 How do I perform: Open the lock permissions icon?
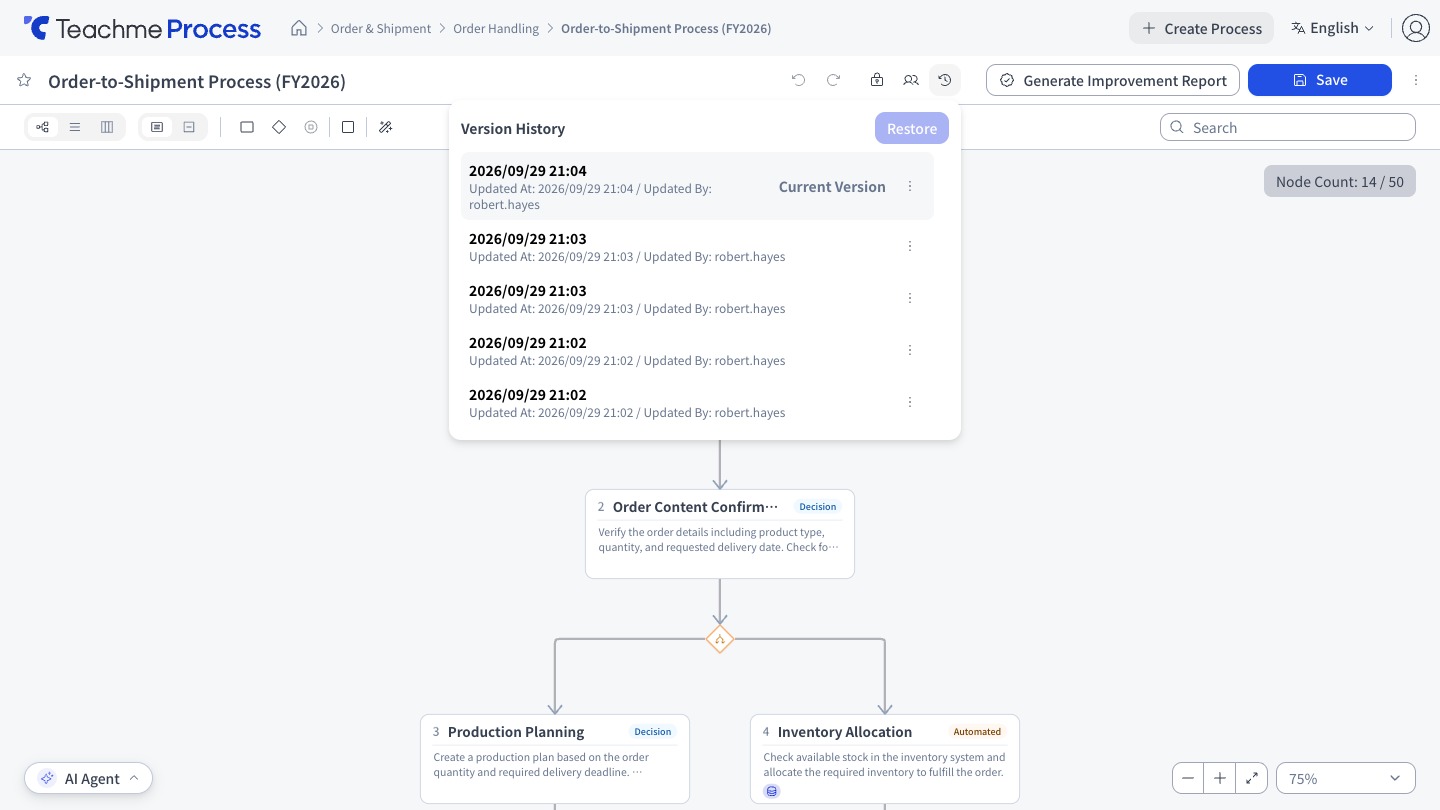877,80
